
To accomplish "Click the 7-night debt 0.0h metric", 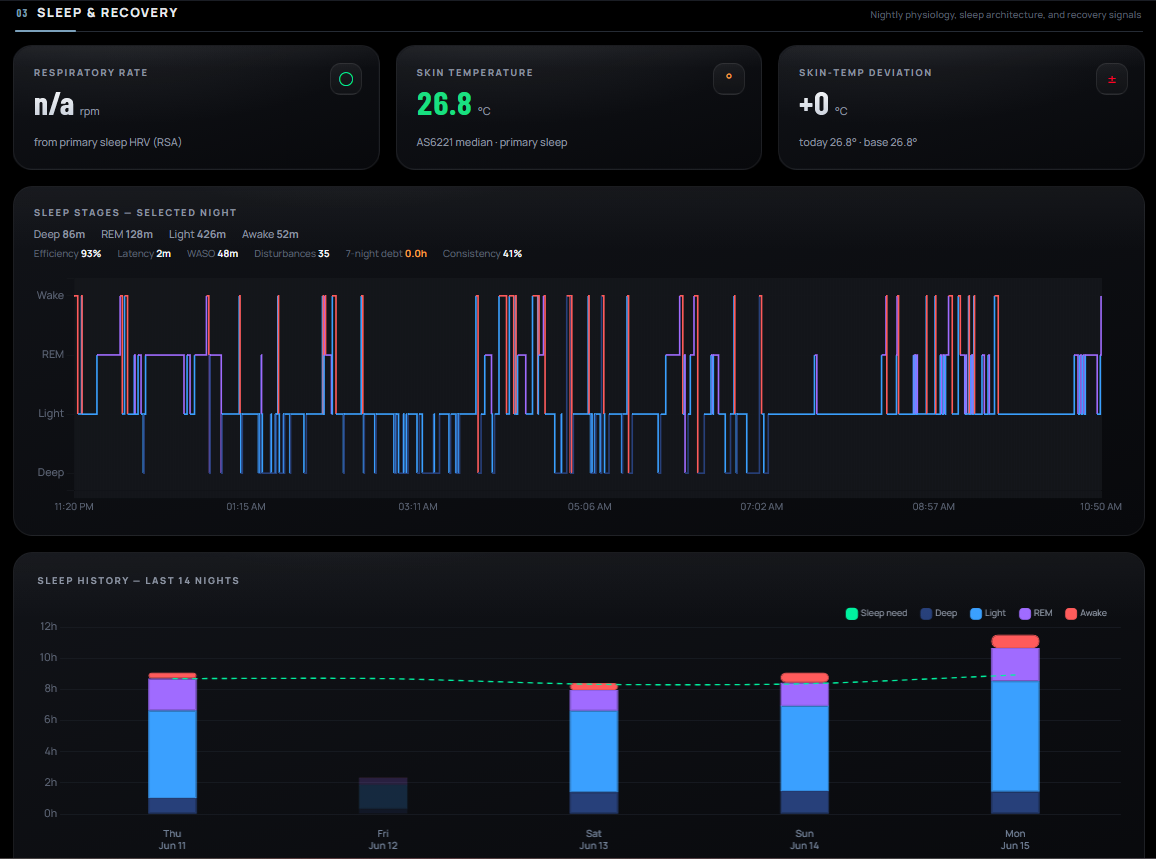I will (x=386, y=254).
